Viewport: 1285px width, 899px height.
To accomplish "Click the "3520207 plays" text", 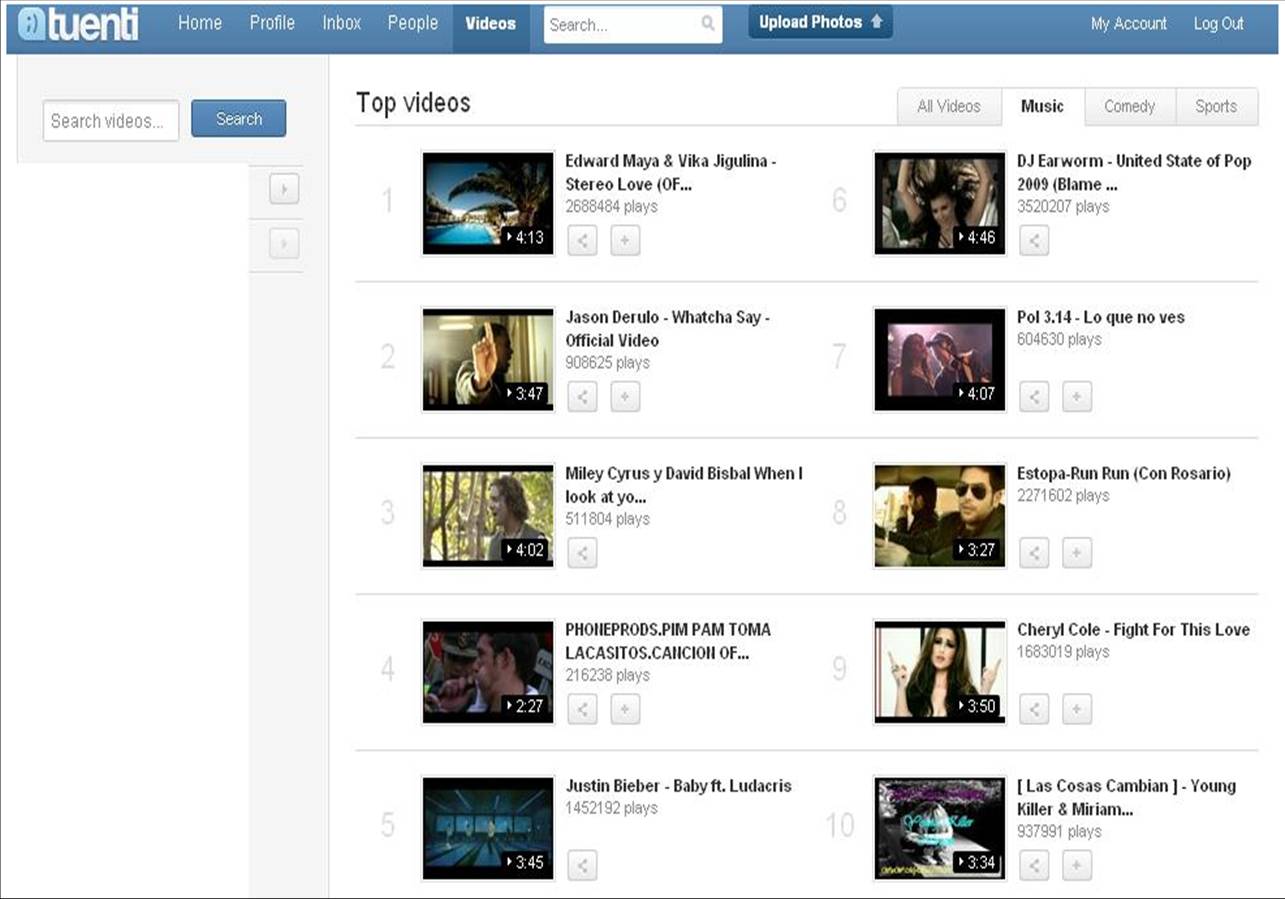I will (x=1064, y=207).
